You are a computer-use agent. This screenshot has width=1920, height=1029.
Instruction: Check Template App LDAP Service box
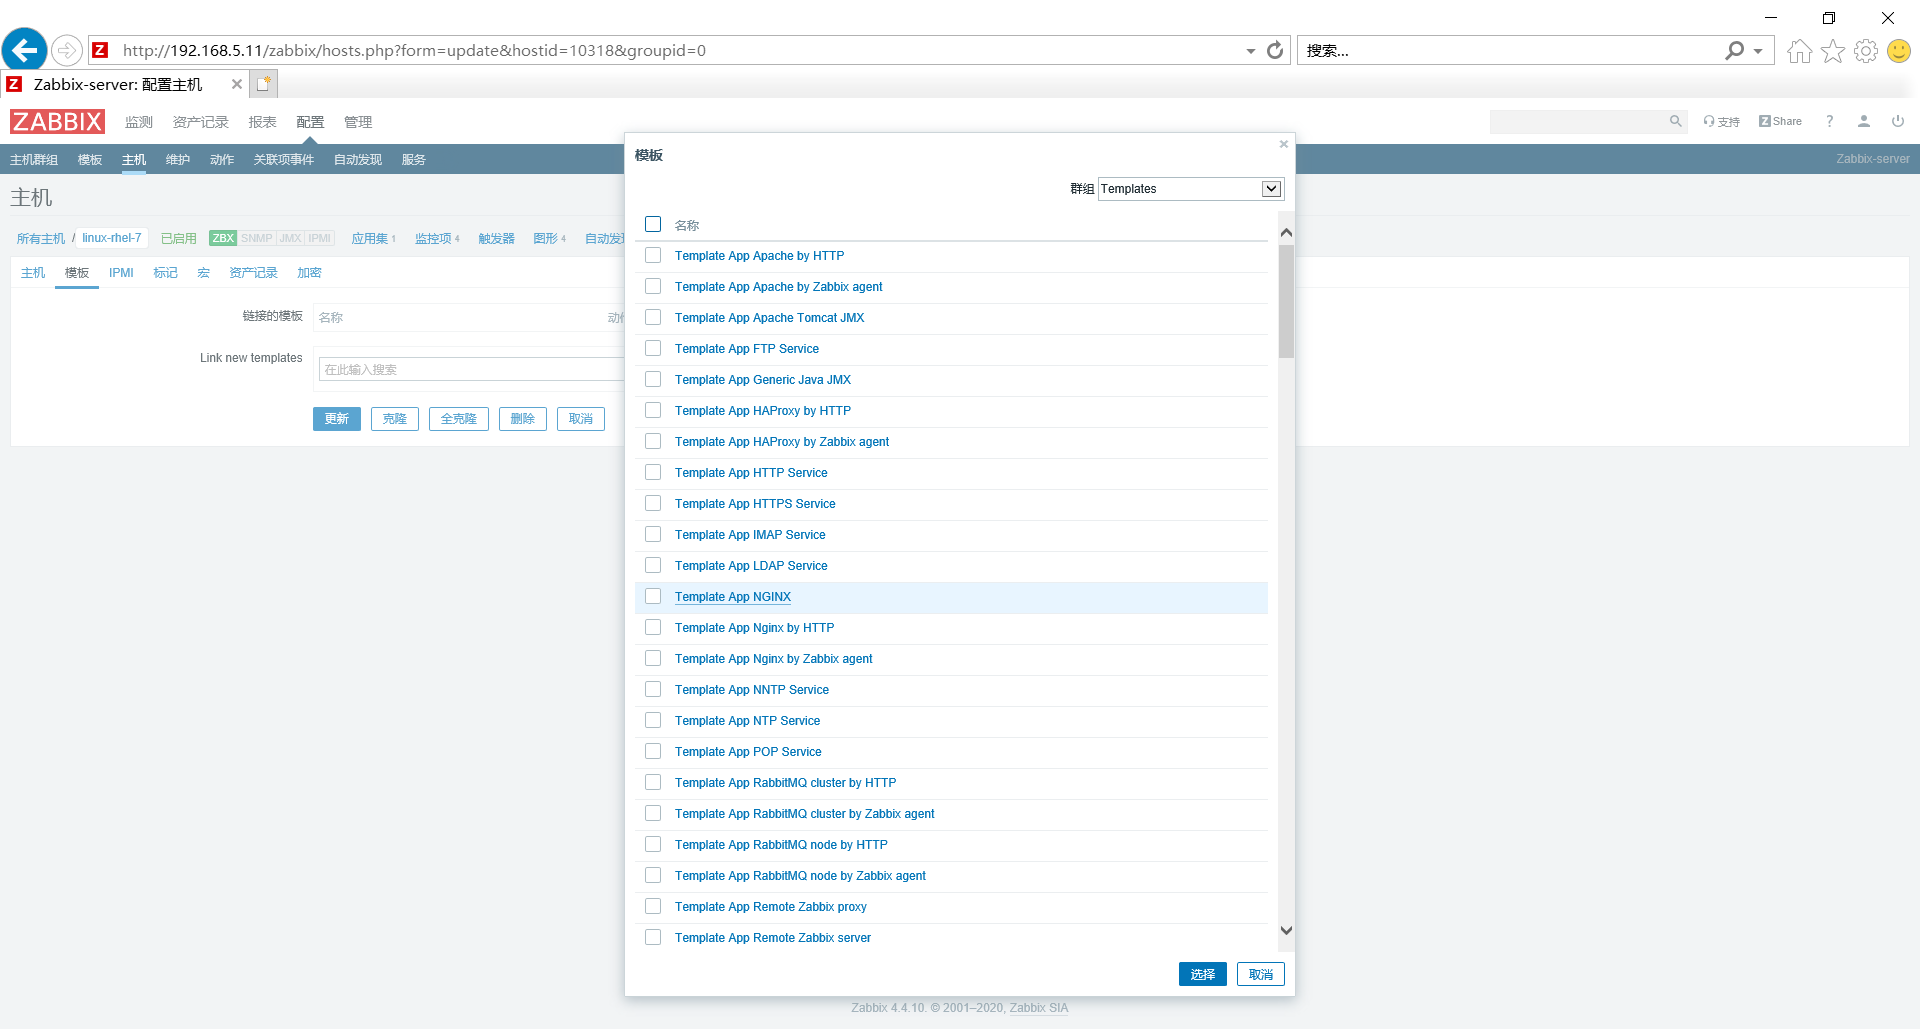(653, 565)
